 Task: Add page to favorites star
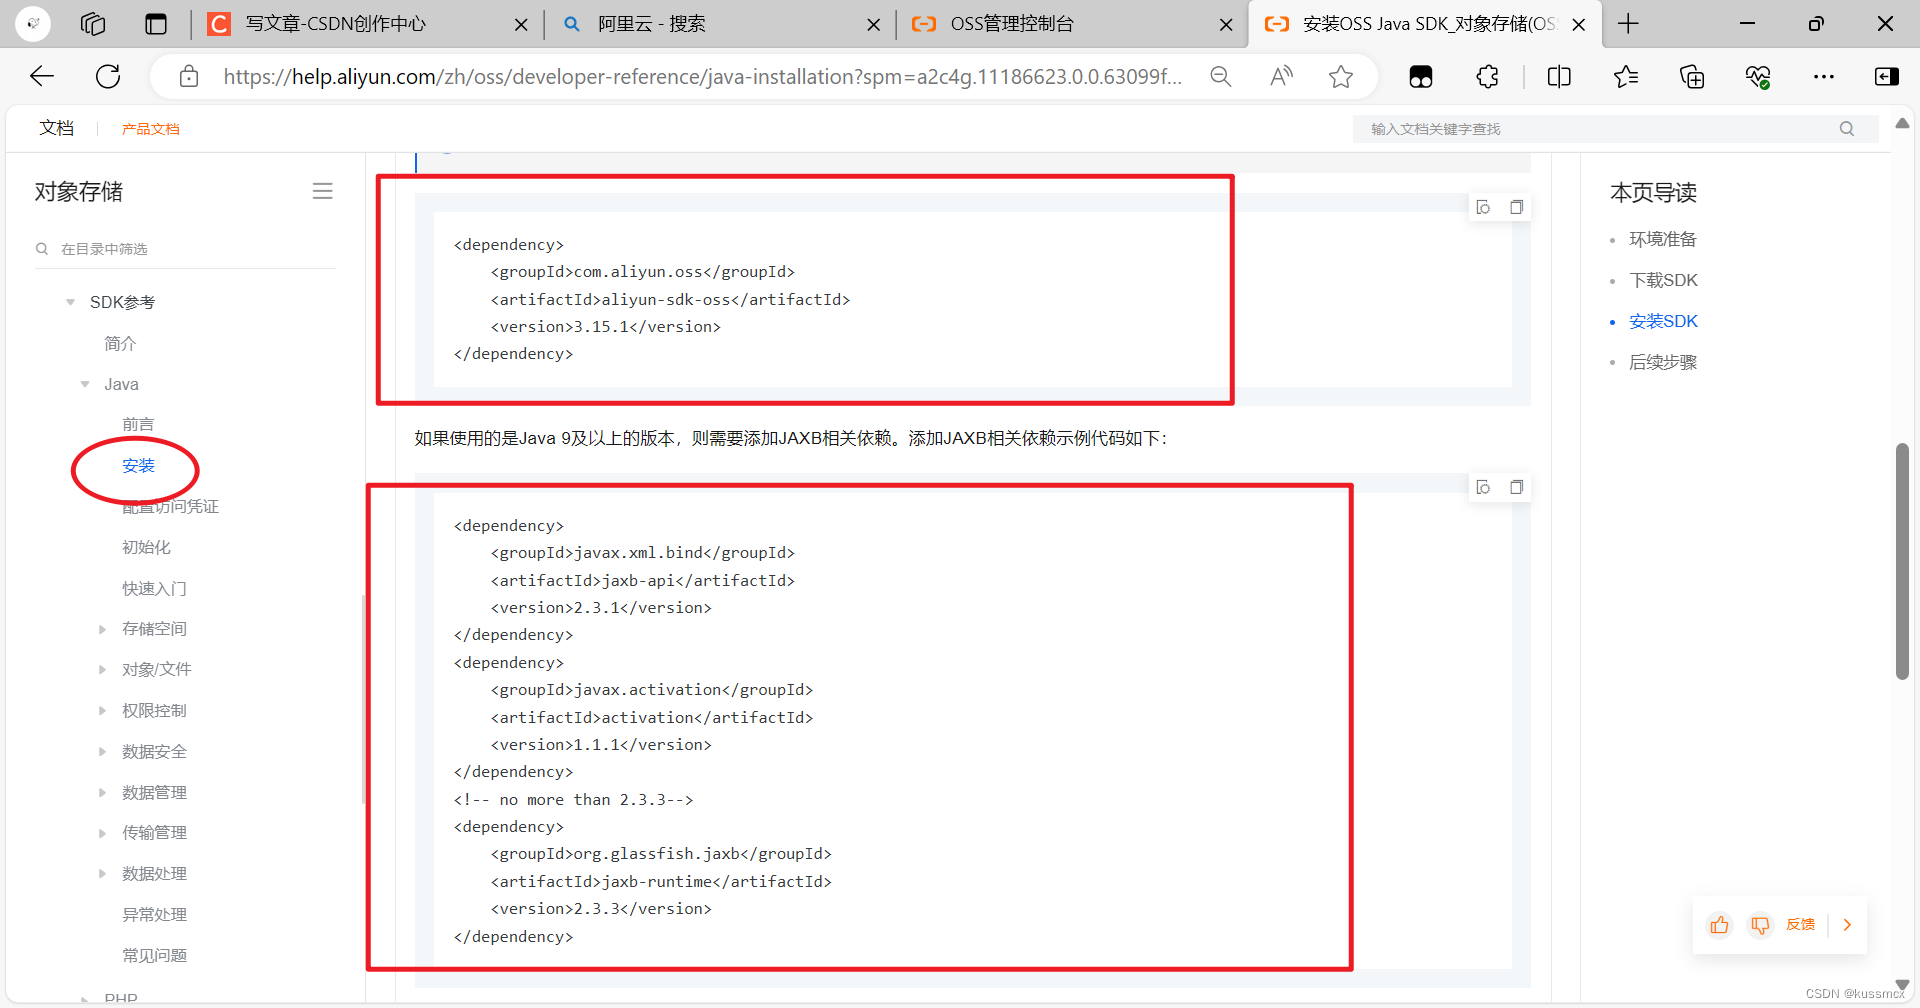click(x=1341, y=76)
